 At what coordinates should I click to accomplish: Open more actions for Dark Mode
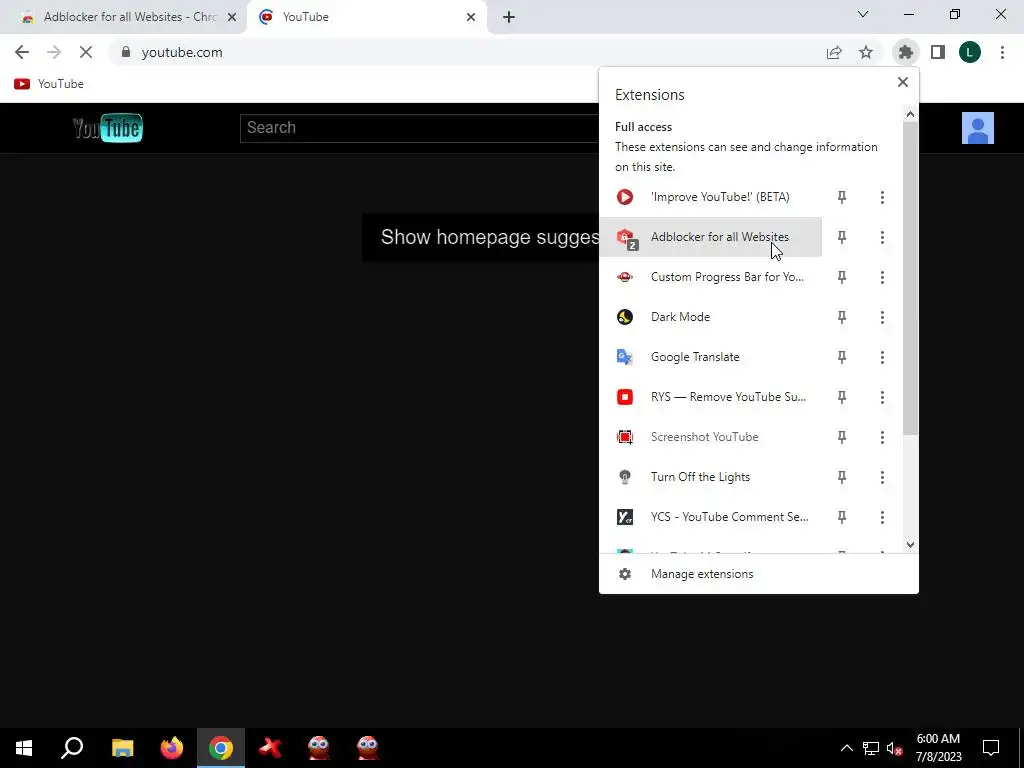pos(882,317)
